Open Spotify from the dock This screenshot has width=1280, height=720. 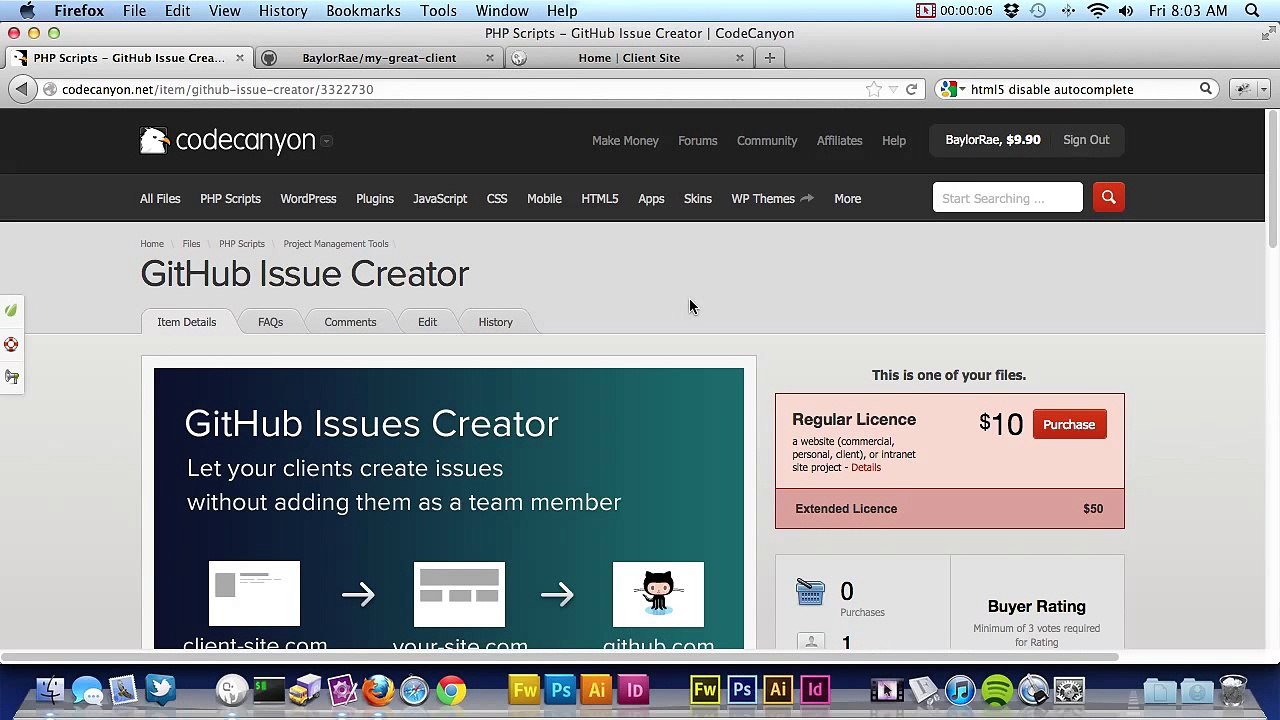tap(997, 690)
